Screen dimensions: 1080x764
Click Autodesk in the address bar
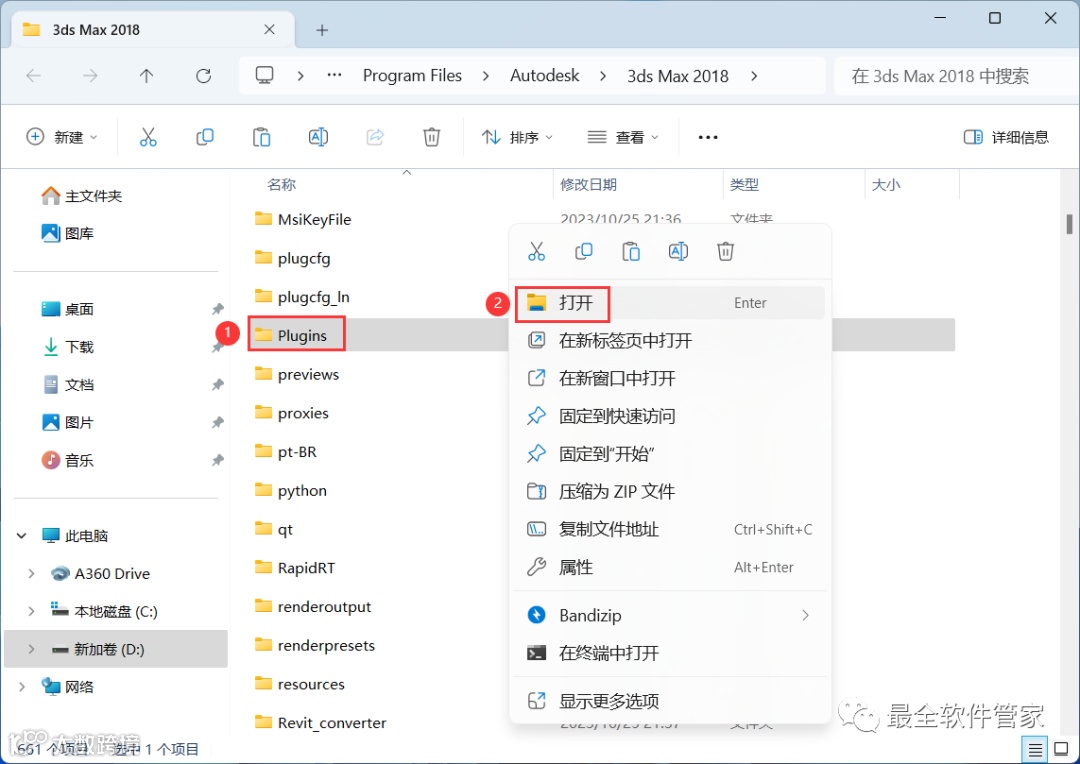tap(544, 76)
